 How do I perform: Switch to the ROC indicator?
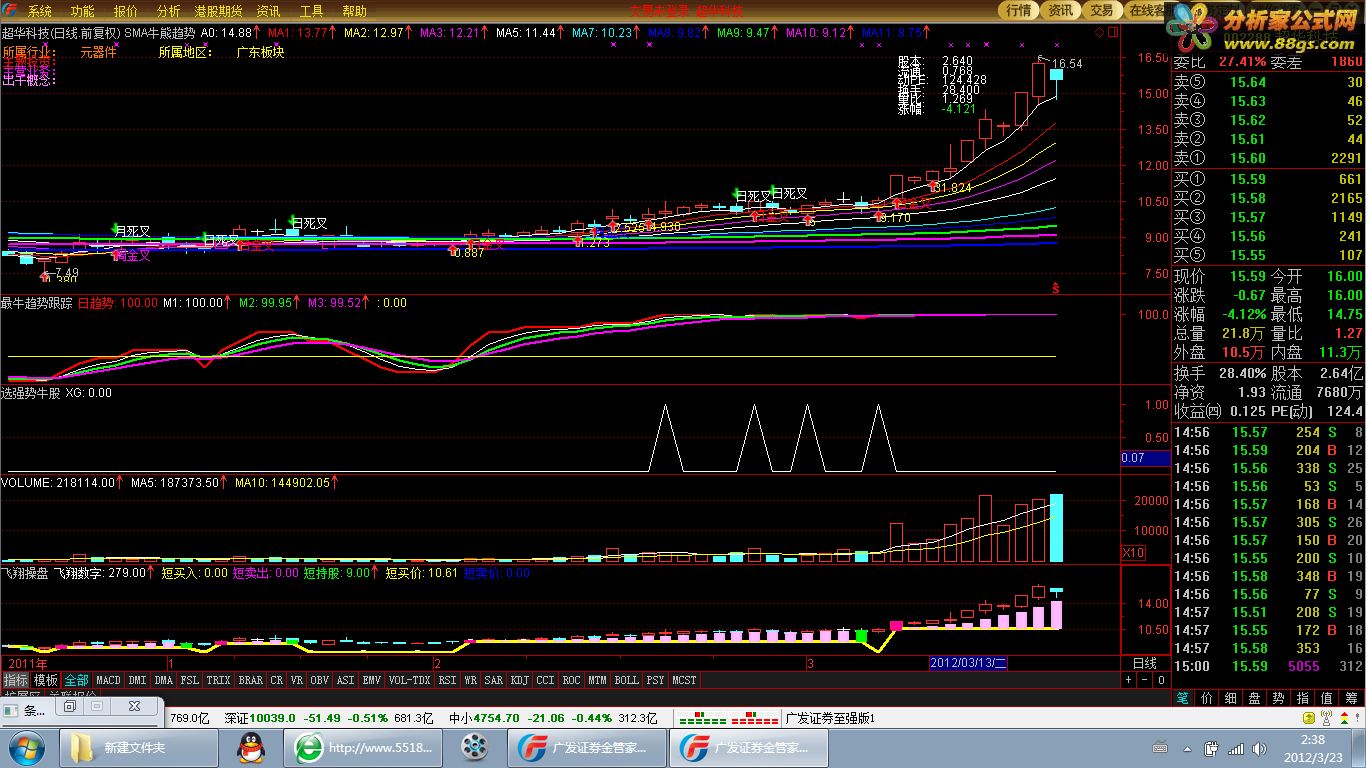pyautogui.click(x=571, y=680)
